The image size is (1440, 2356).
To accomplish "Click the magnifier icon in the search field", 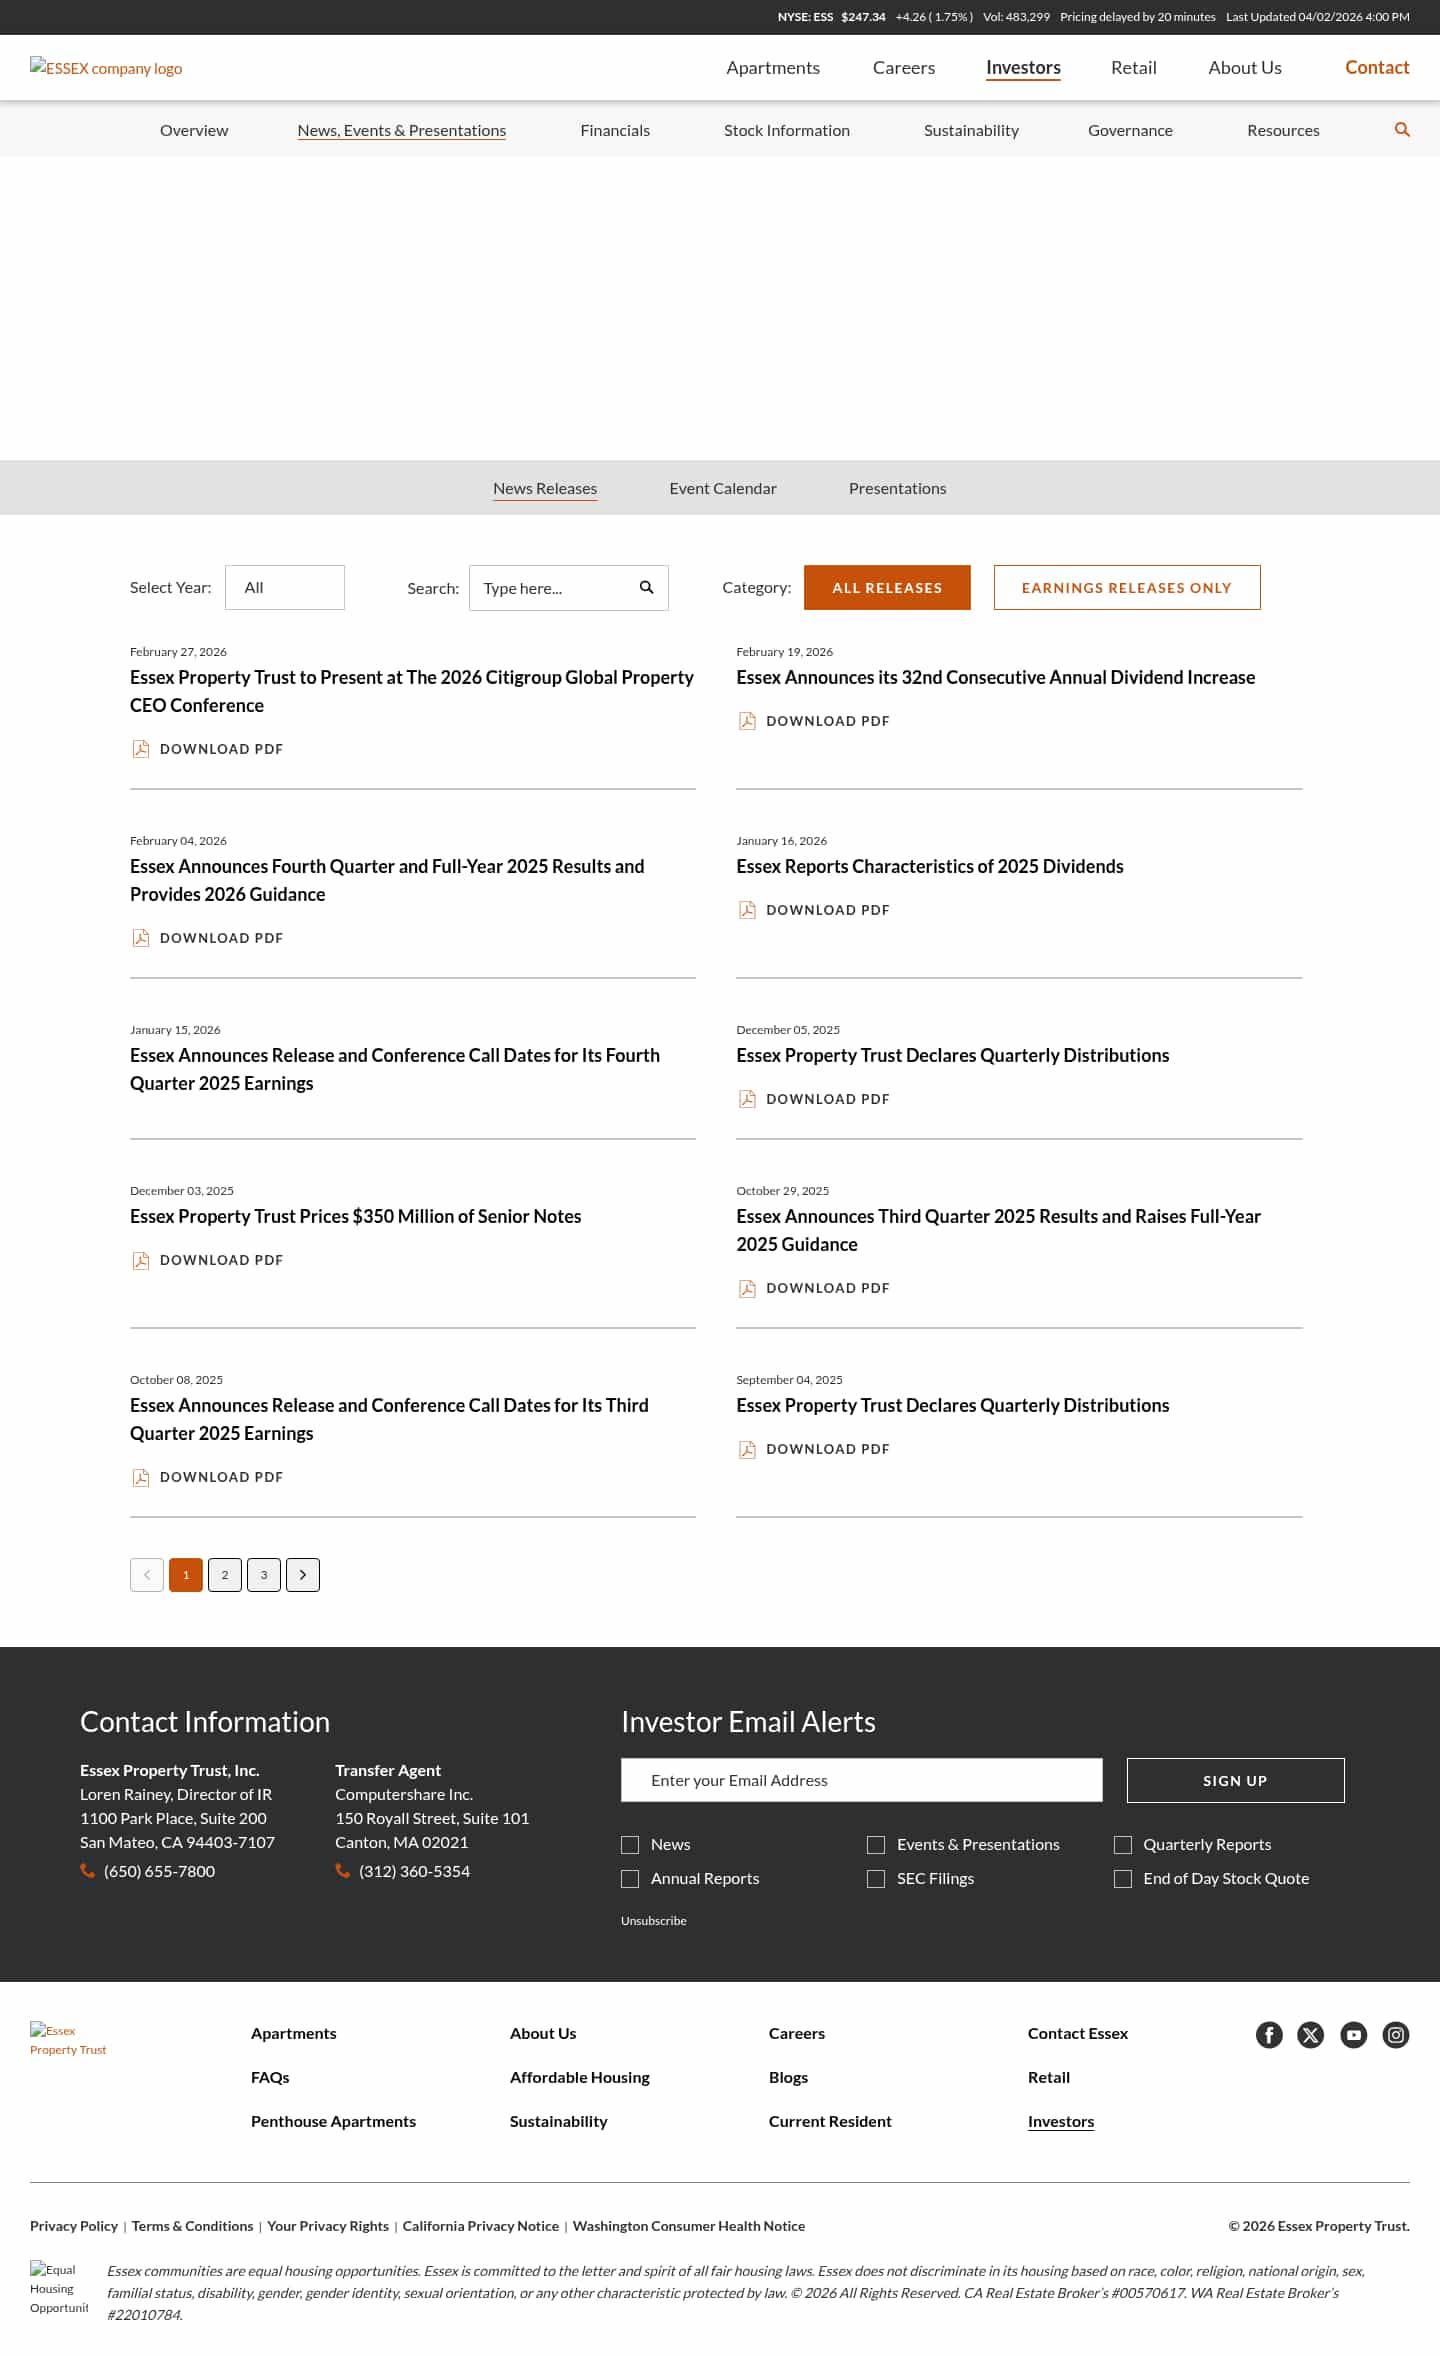I will 647,587.
